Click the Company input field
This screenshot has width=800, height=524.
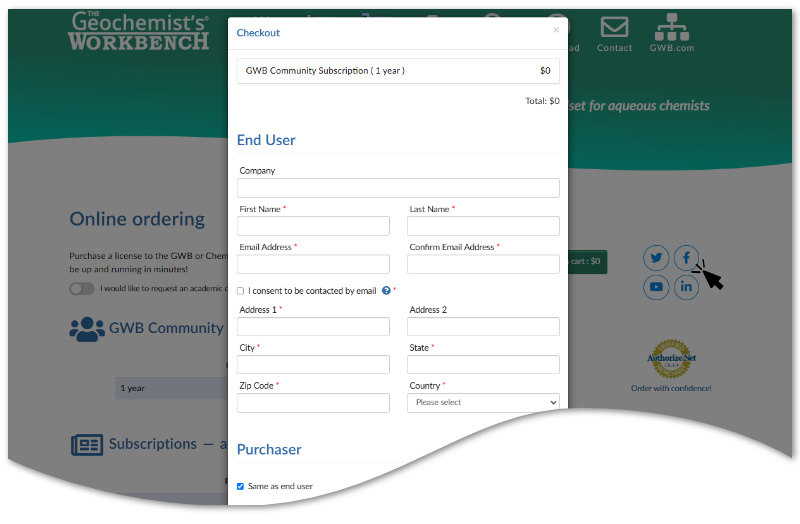[398, 188]
